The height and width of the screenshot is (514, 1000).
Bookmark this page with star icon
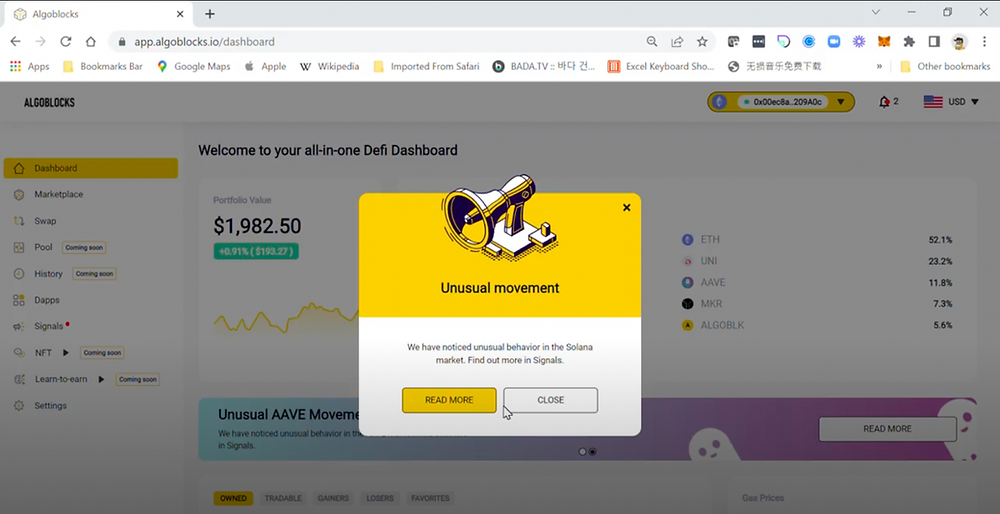click(702, 41)
